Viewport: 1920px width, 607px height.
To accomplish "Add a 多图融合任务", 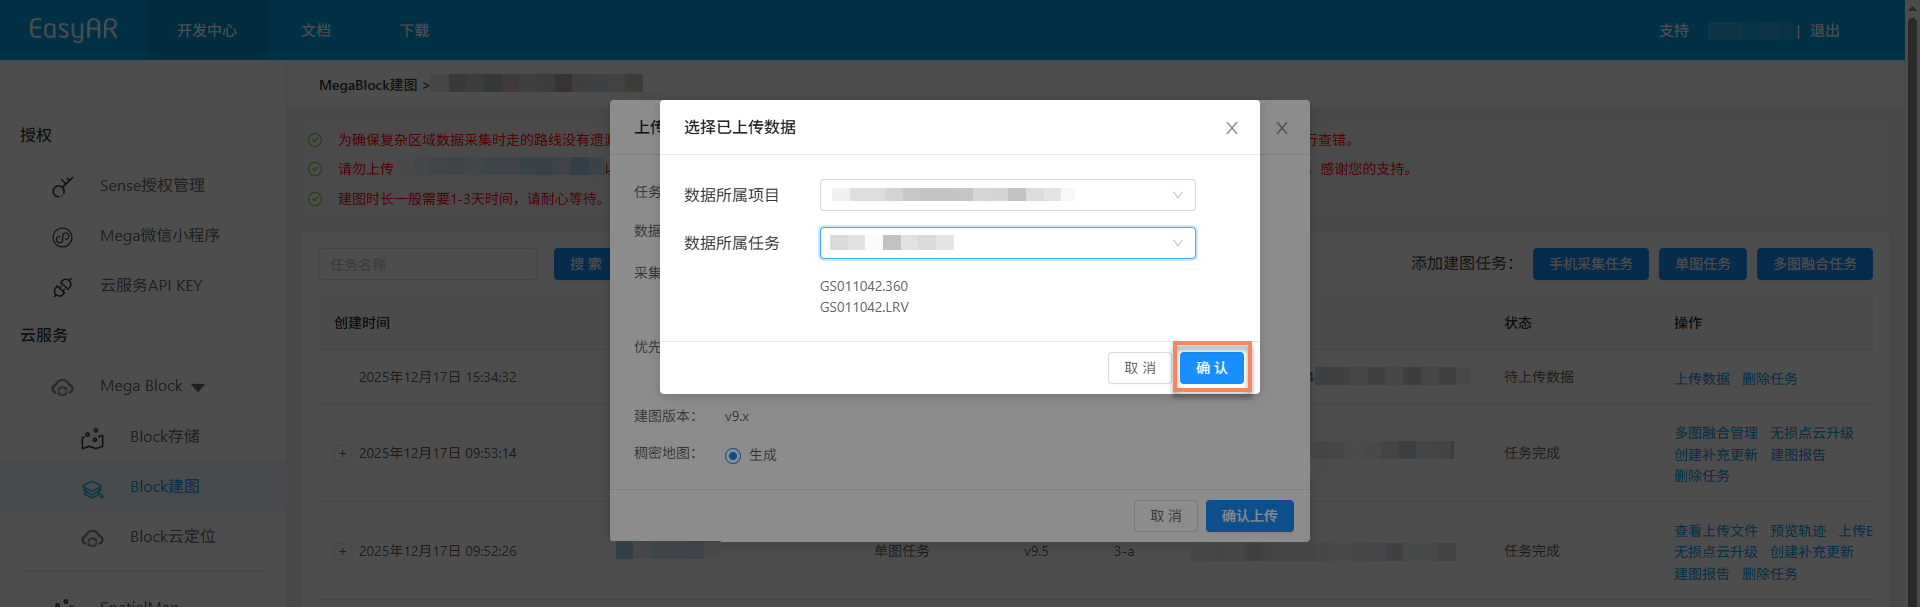I will pyautogui.click(x=1815, y=264).
